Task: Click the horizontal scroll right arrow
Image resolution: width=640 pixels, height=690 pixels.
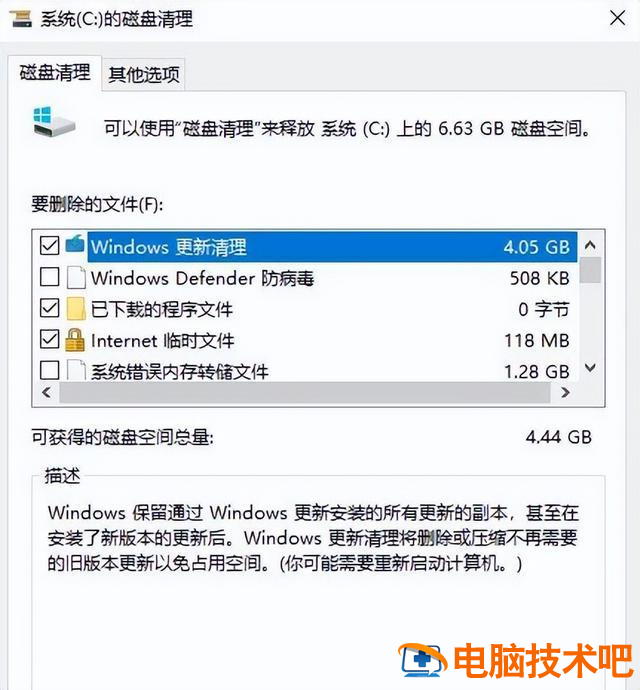Action: coord(566,392)
